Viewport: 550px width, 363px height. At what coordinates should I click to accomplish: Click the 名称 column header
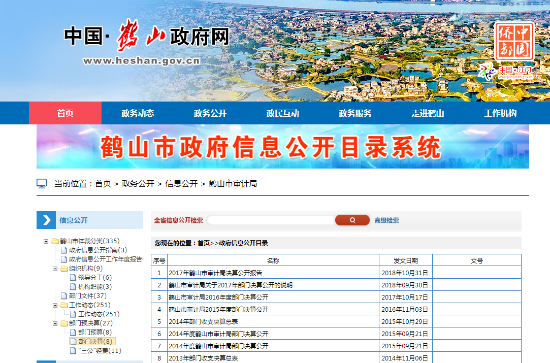[273, 261]
